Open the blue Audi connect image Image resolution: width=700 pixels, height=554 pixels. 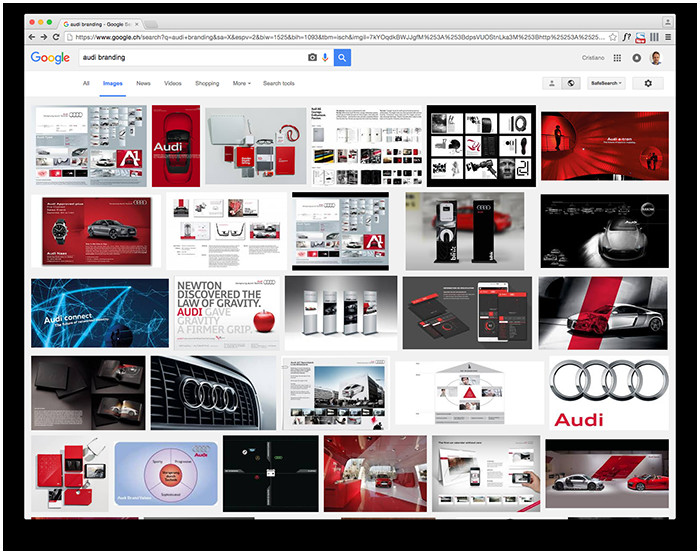(100, 313)
